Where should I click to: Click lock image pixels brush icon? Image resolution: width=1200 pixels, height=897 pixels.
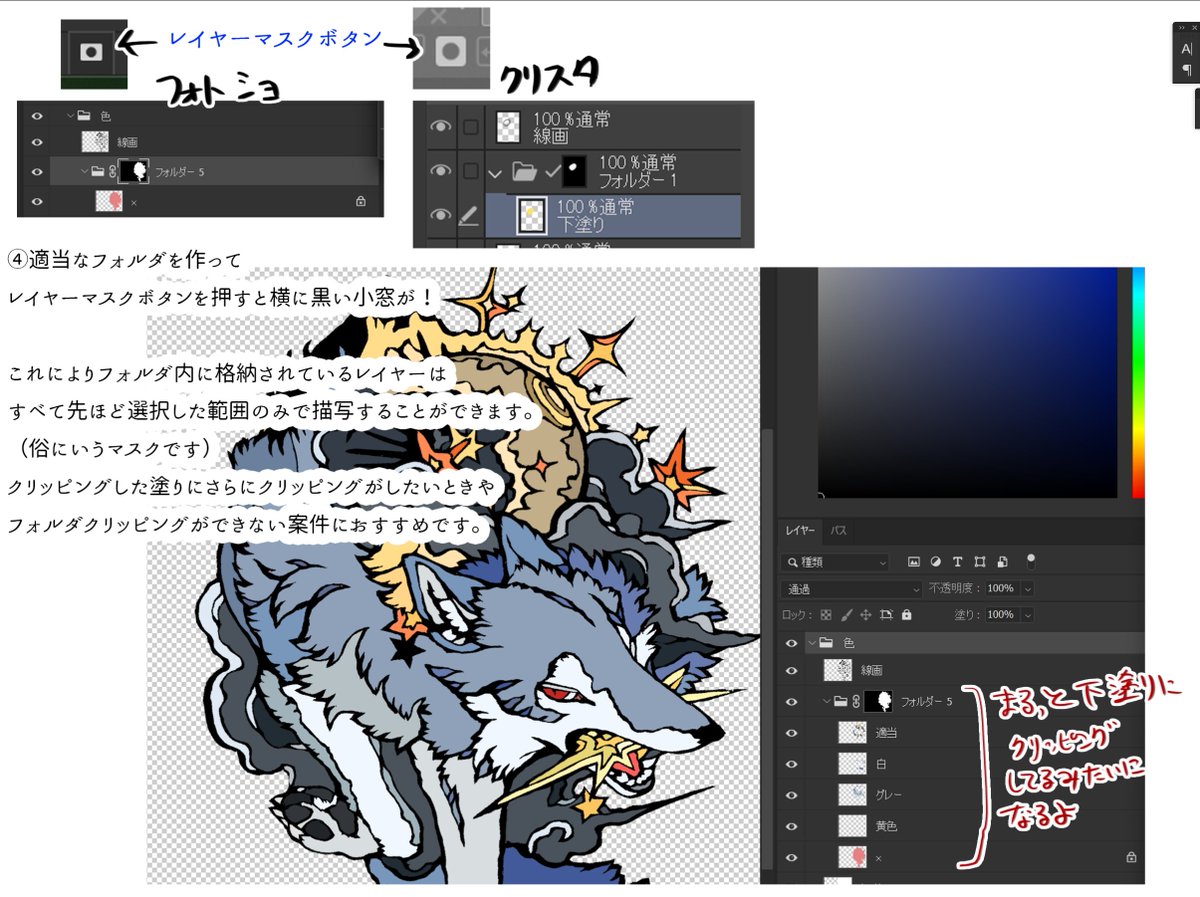click(x=846, y=615)
